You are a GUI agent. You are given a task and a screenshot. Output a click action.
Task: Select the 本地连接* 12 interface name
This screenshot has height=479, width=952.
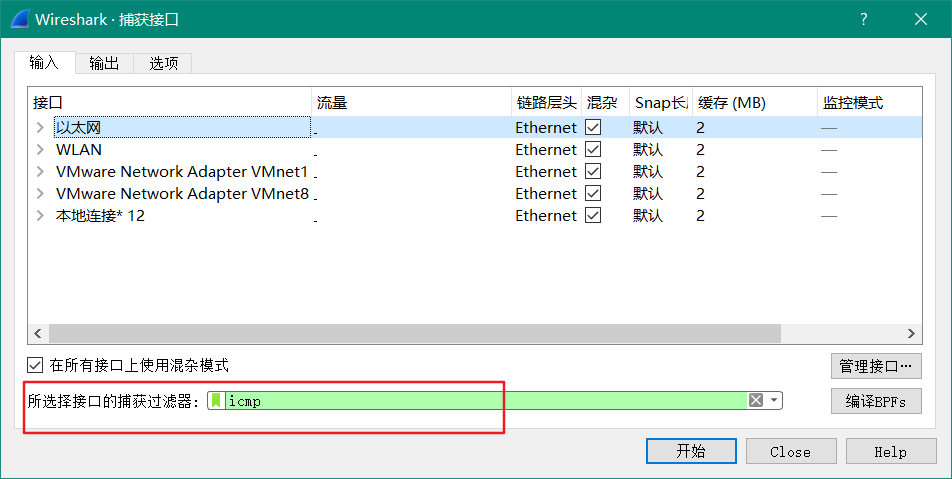(100, 216)
